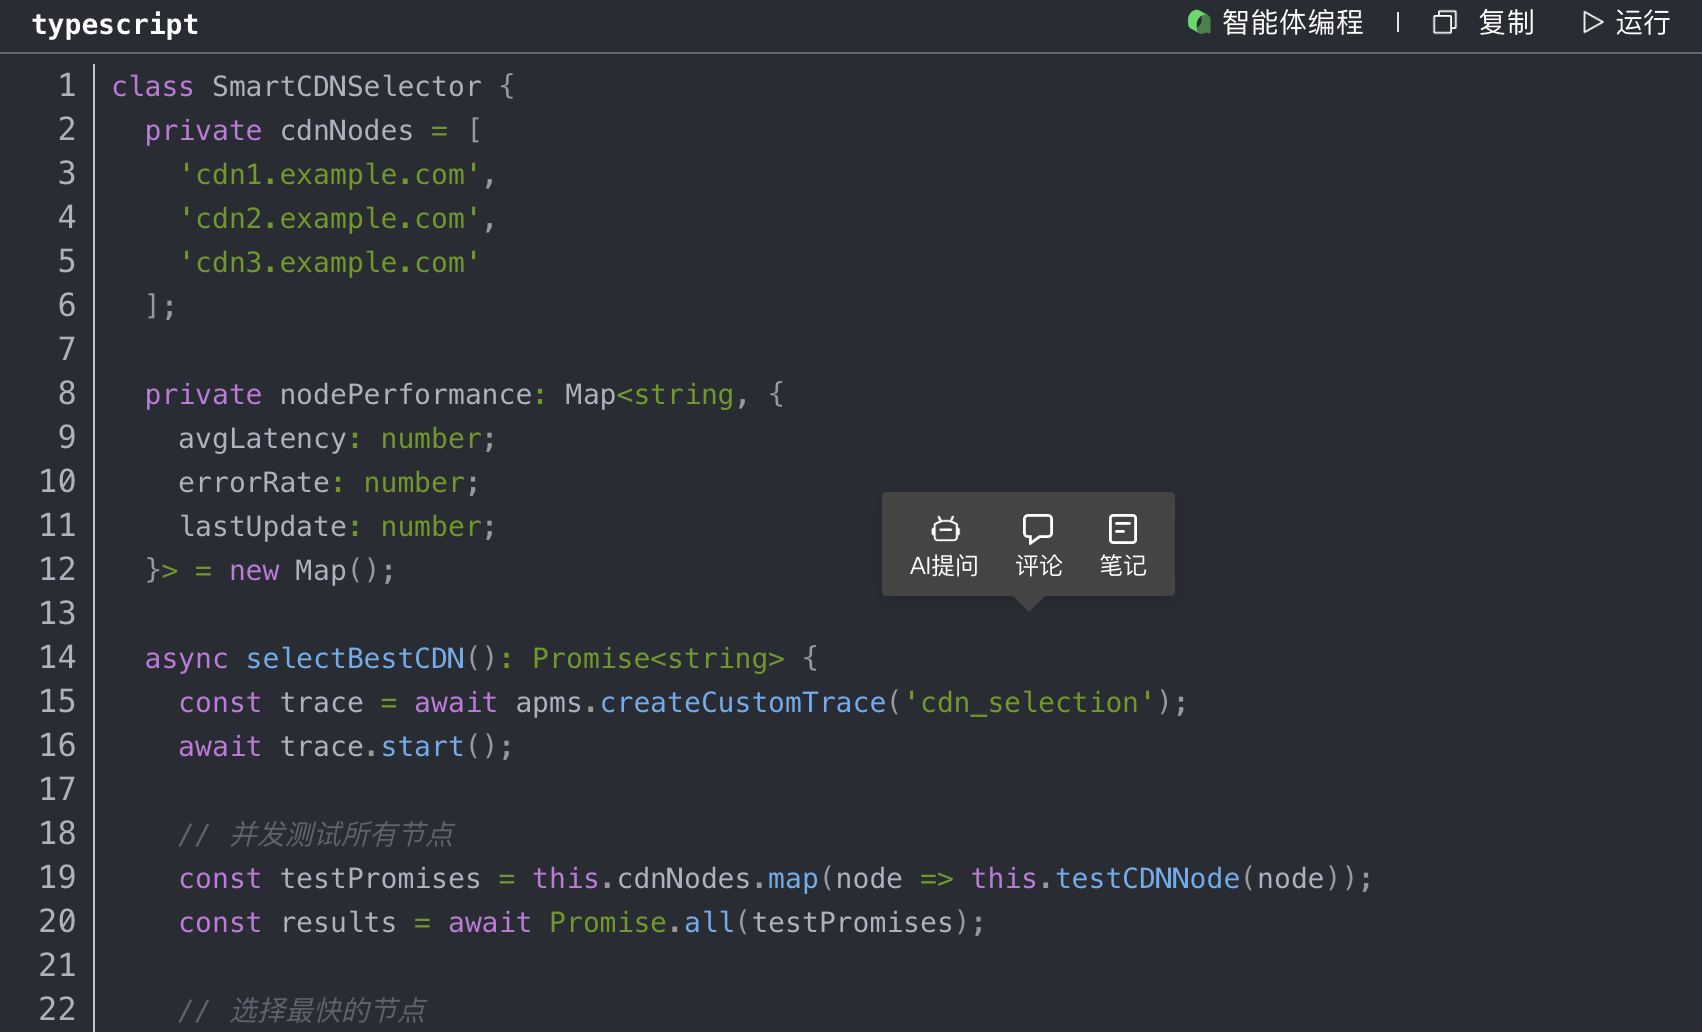The image size is (1702, 1032).
Task: Click the createCustomTrace function call
Action: tap(742, 703)
